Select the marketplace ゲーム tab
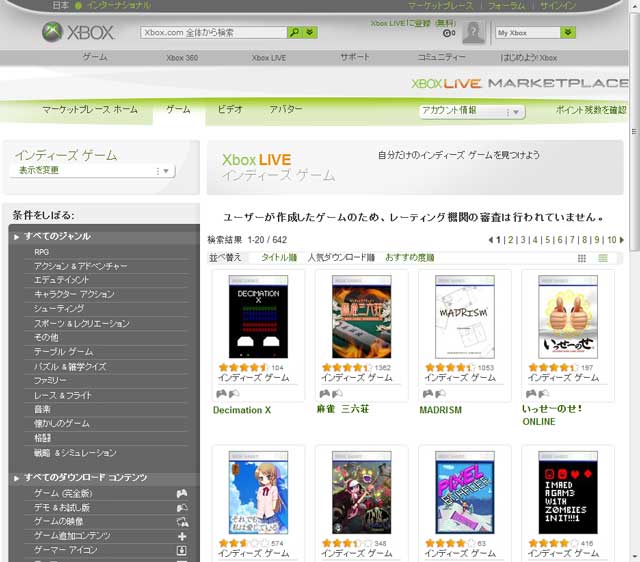 178,109
